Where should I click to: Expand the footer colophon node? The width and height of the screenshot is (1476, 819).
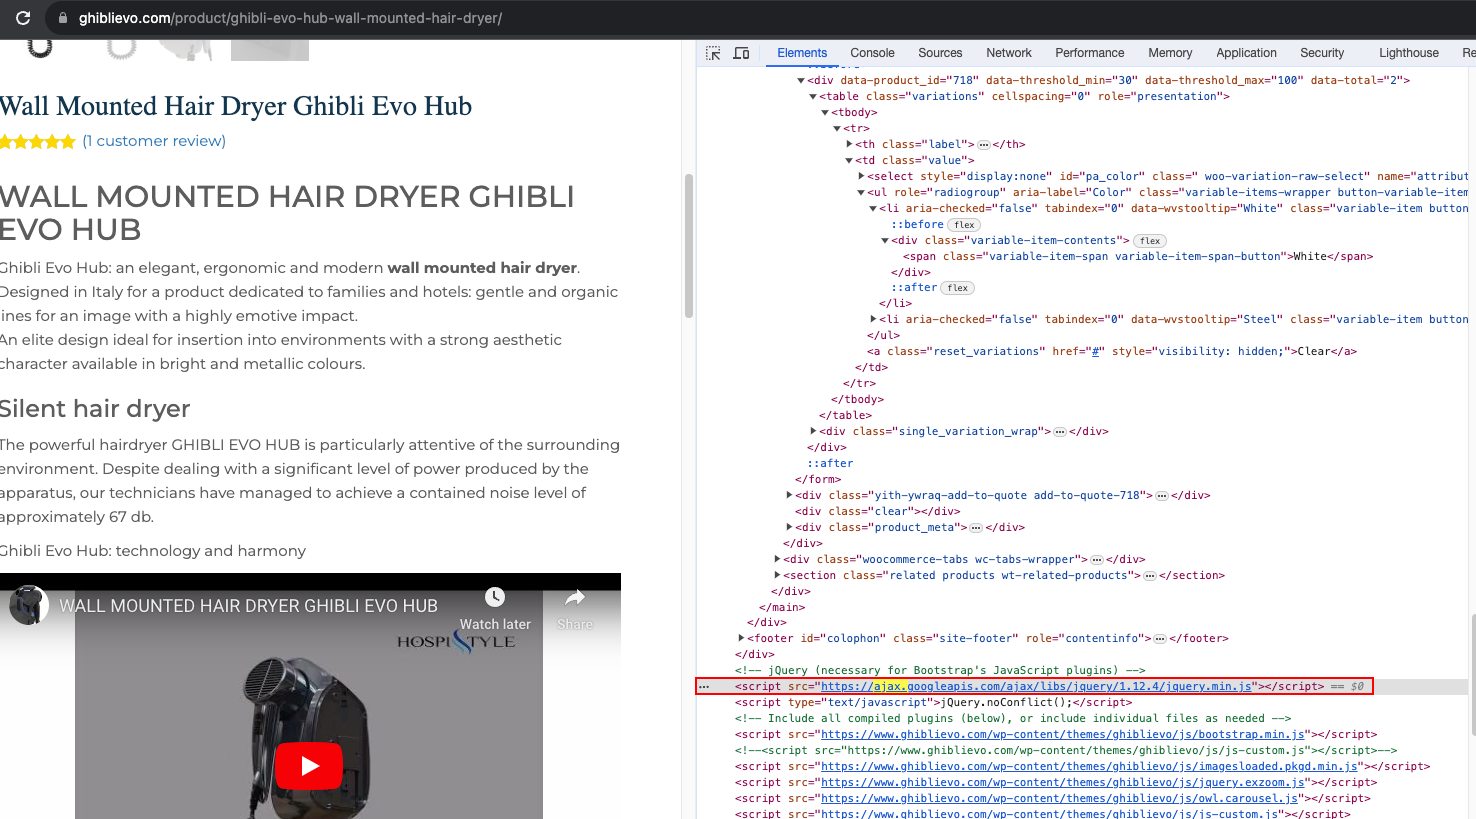click(741, 639)
